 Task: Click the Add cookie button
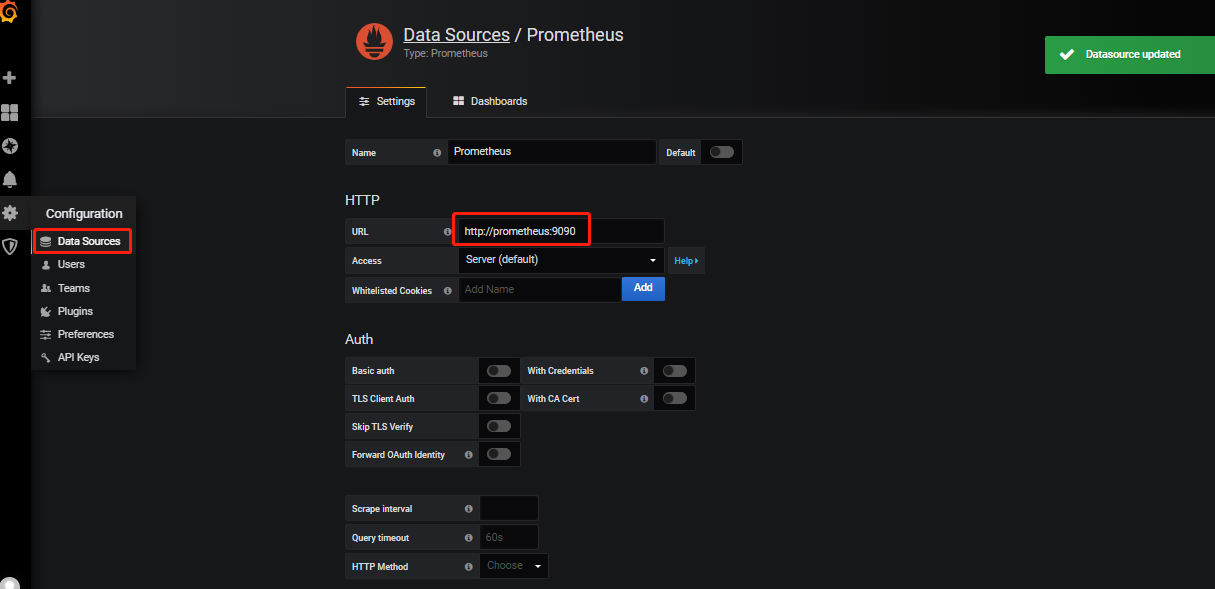643,288
